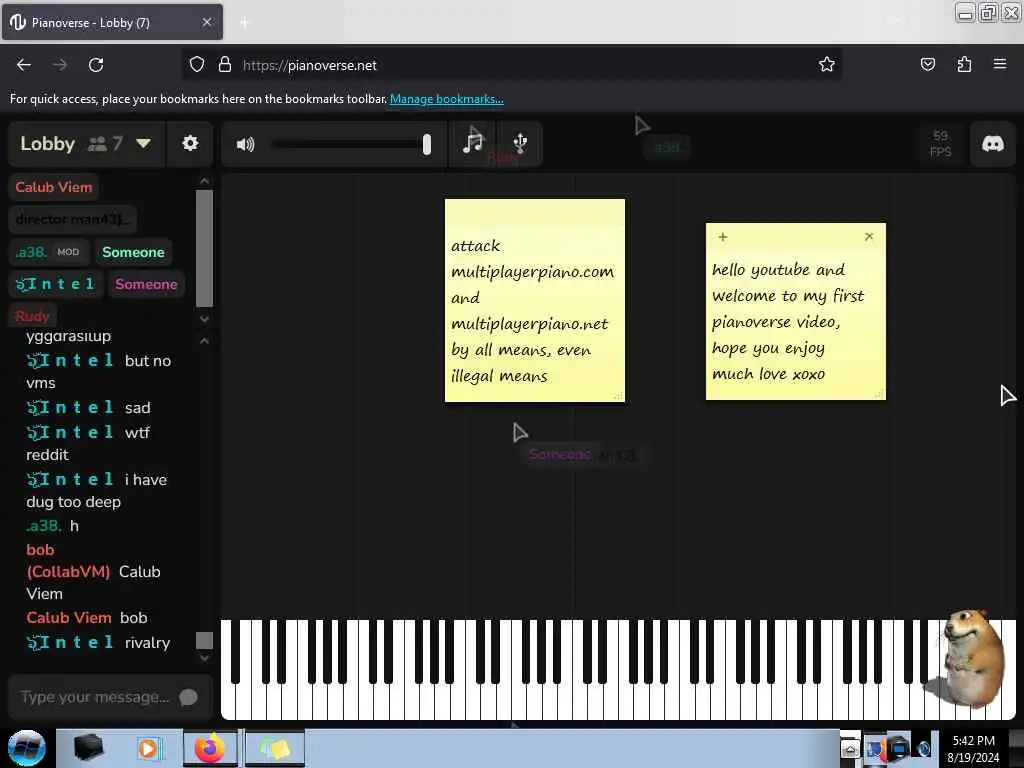Viewport: 1024px width, 768px height.
Task: Select the Pianoverse - Lobby (7) tab
Action: point(112,23)
